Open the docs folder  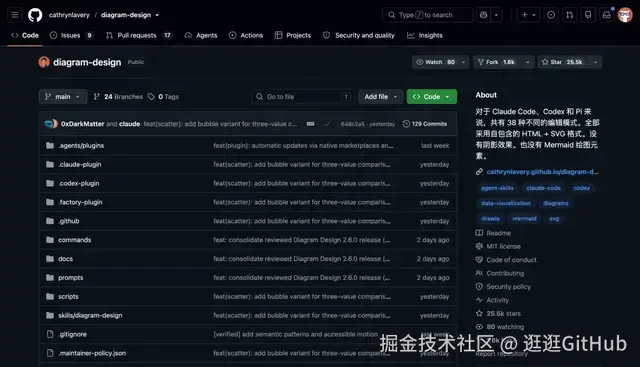pos(65,258)
